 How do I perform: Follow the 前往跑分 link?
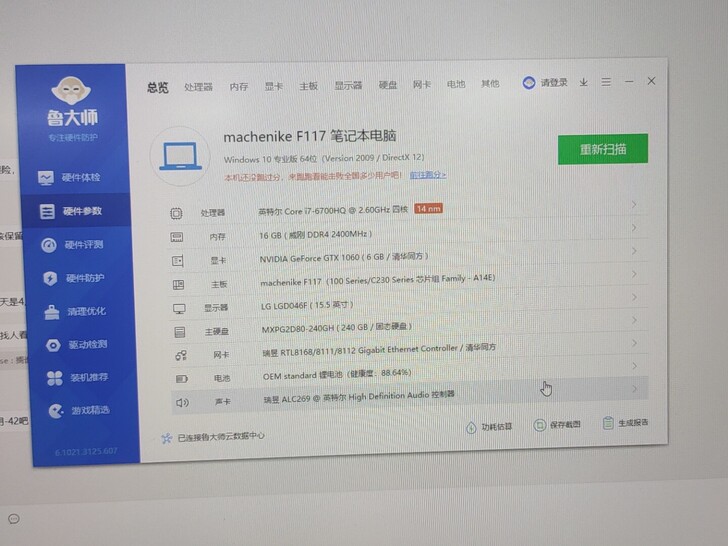[428, 175]
